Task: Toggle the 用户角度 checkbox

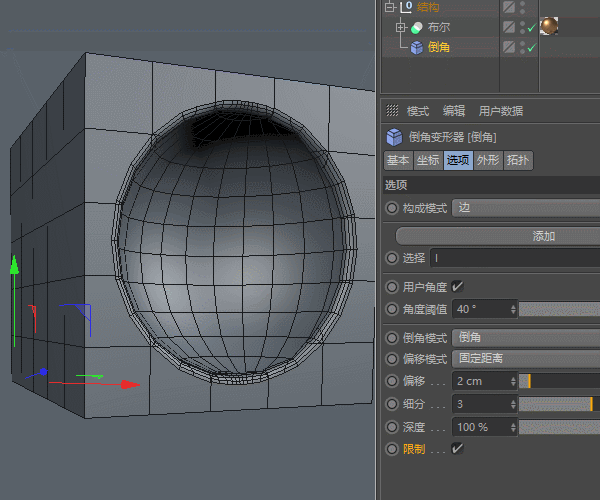Action: click(457, 287)
